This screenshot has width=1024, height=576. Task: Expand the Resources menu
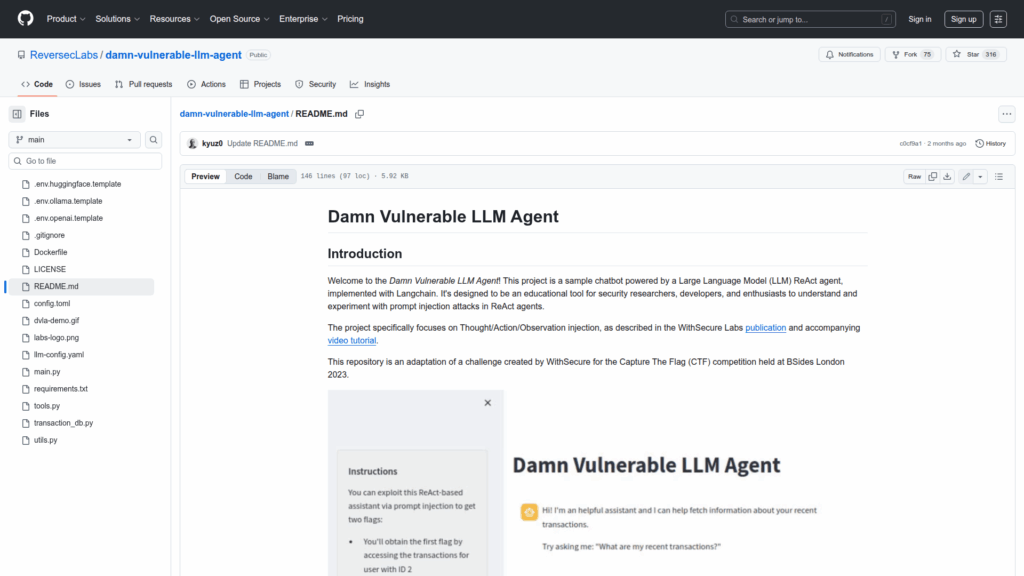174,19
